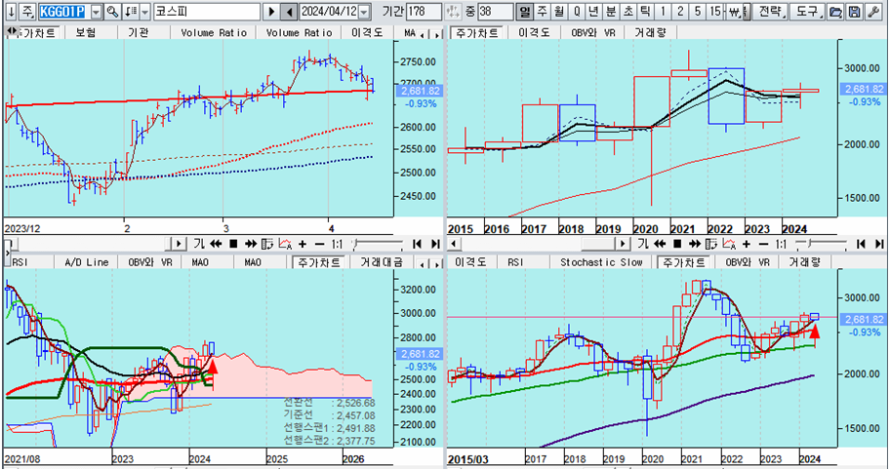
Task: Select the 틱 (tick) period toggle
Action: point(645,11)
